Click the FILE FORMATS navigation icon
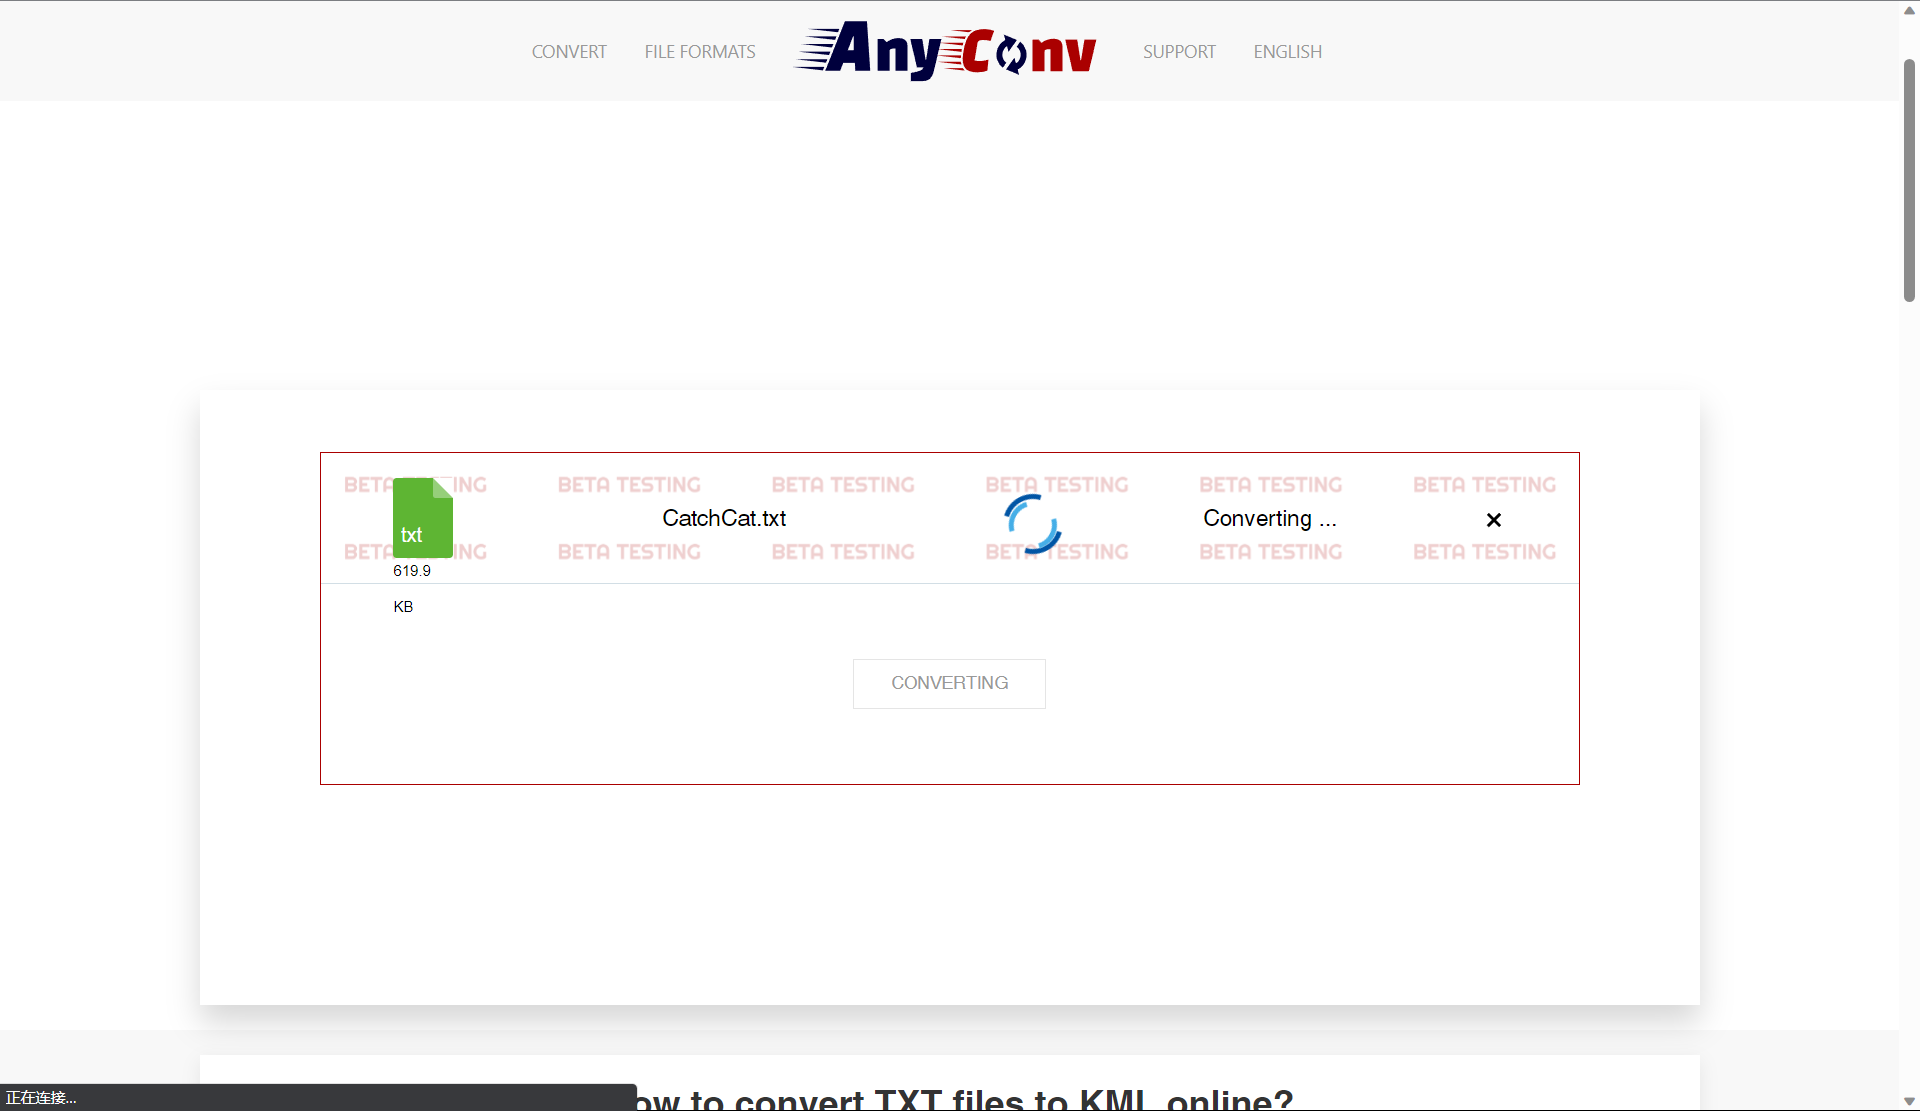This screenshot has height=1111, width=1920. 700,52
